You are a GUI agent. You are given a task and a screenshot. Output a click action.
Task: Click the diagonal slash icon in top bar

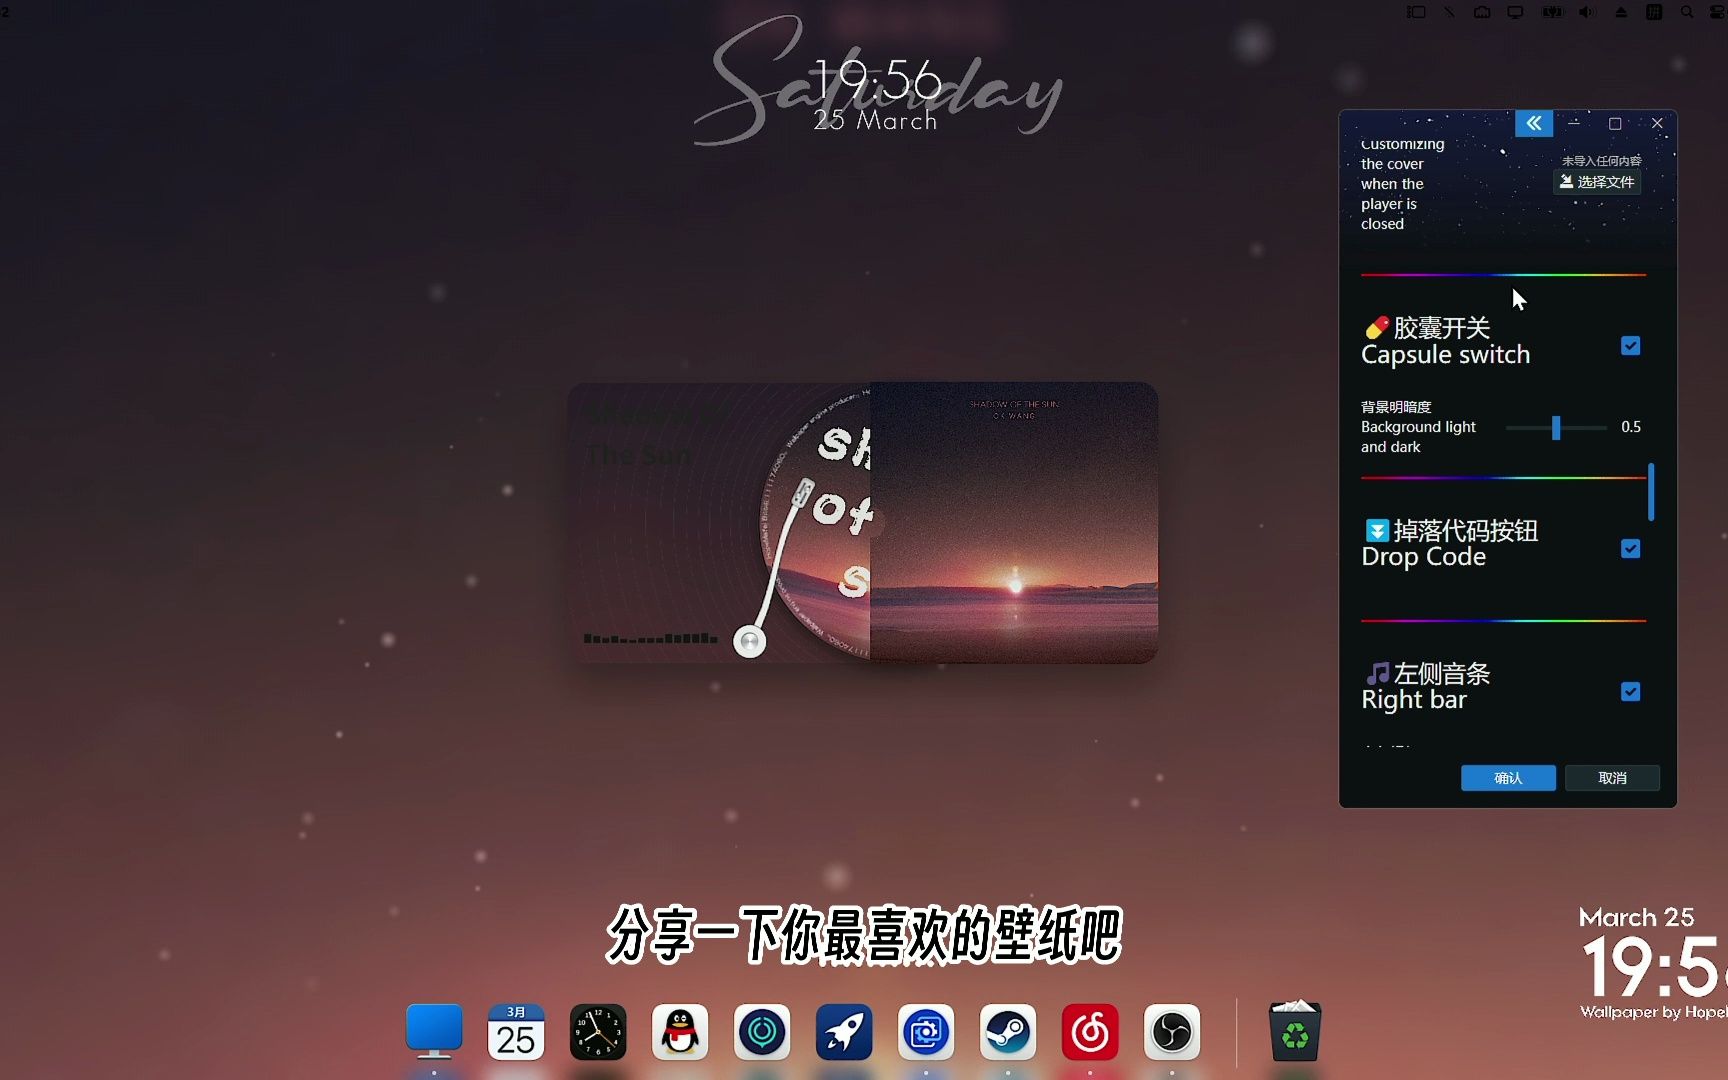(1449, 12)
